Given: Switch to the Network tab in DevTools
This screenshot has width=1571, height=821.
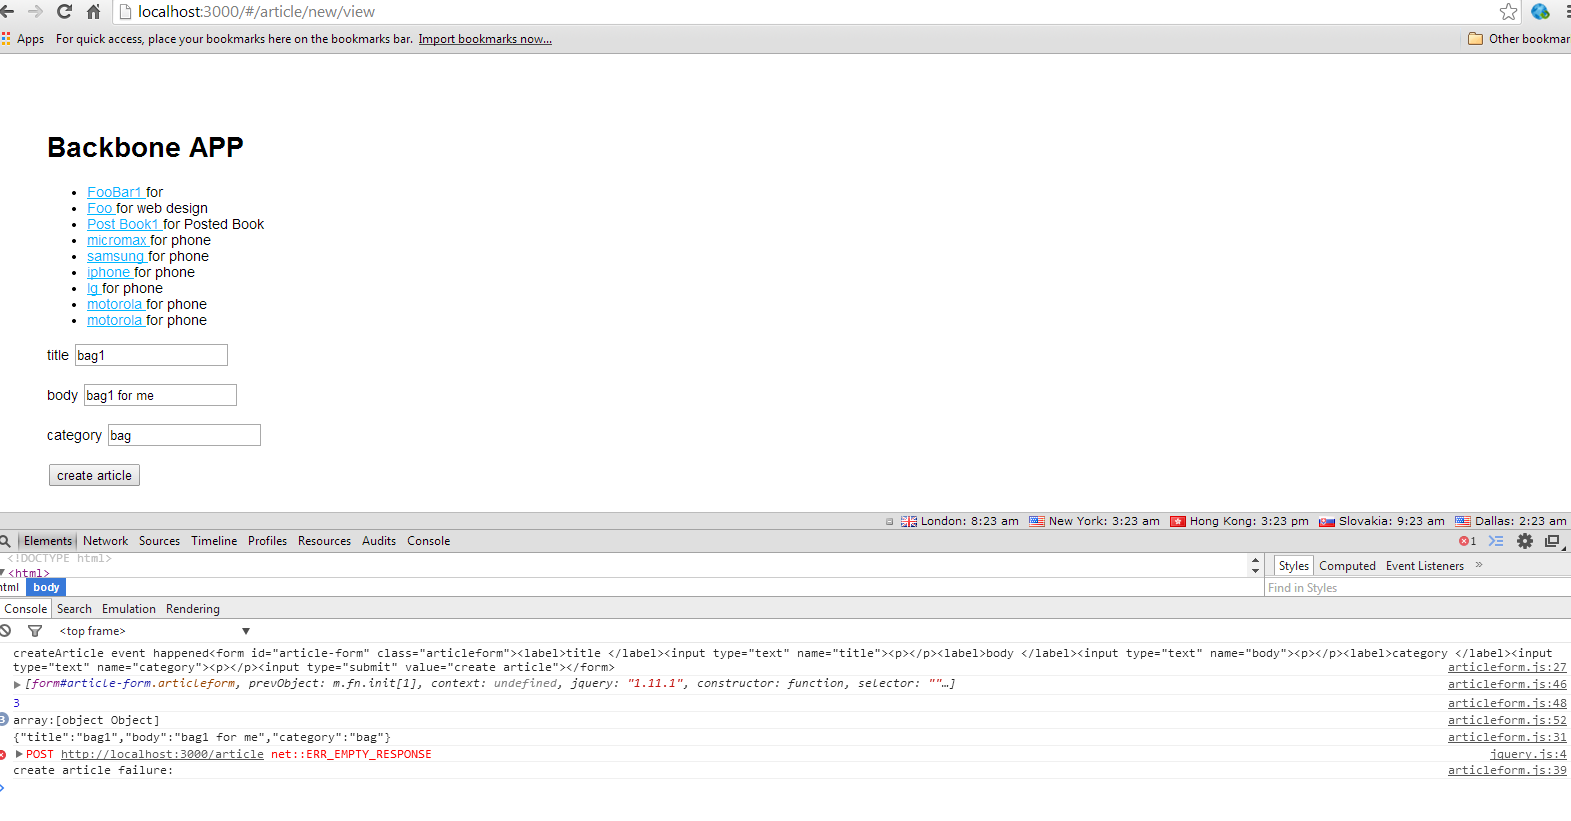Looking at the screenshot, I should pyautogui.click(x=105, y=541).
